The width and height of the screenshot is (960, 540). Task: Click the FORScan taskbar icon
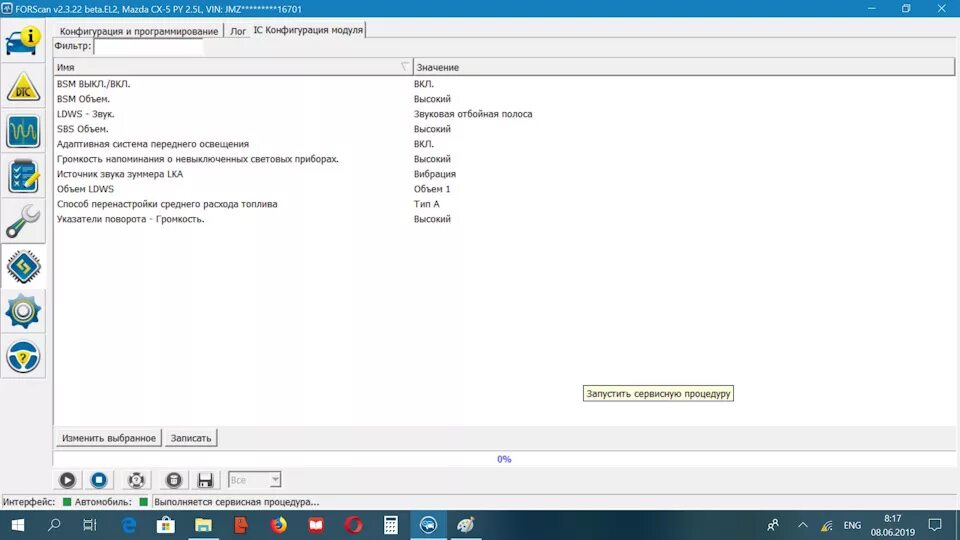coord(428,525)
